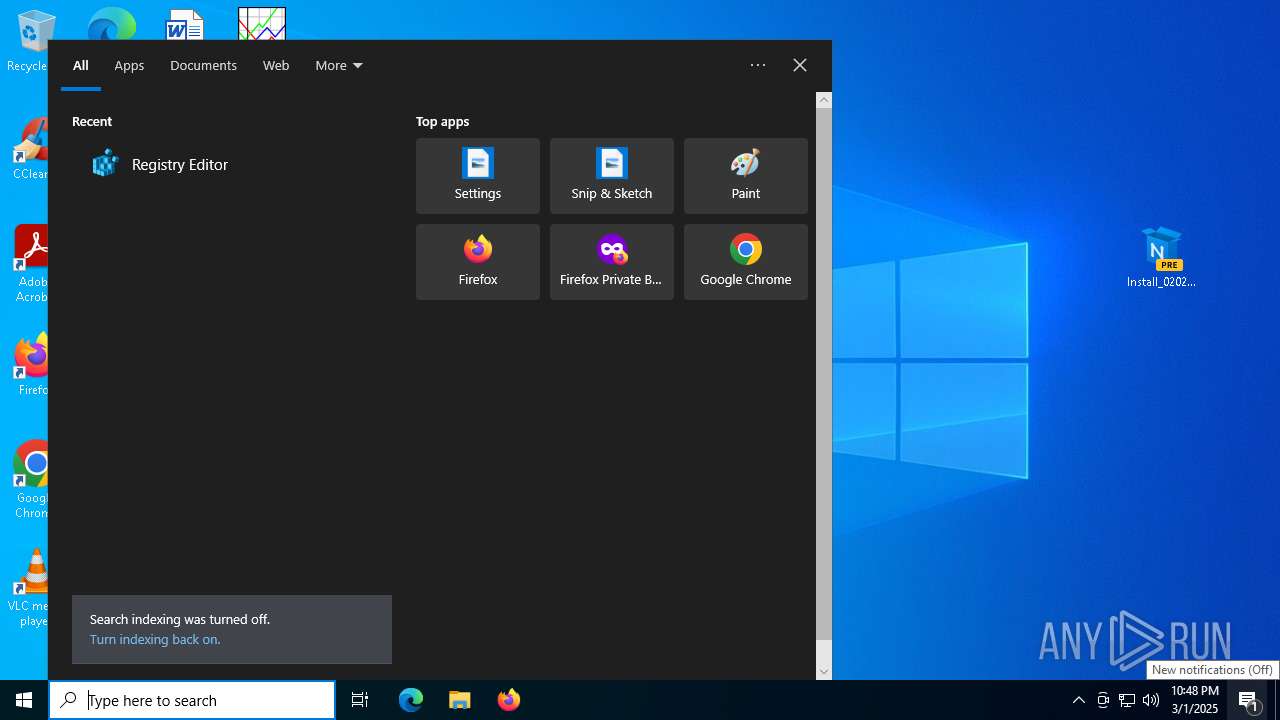Open the network status tray icon

click(x=1127, y=700)
